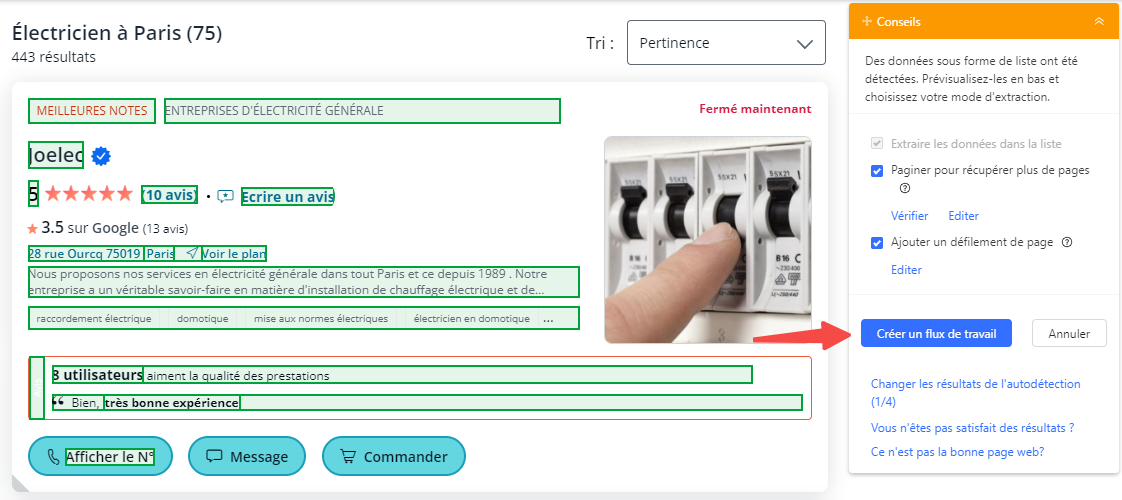Click the ellipsis after the service tags
Screen dimensions: 1122x500
548,319
